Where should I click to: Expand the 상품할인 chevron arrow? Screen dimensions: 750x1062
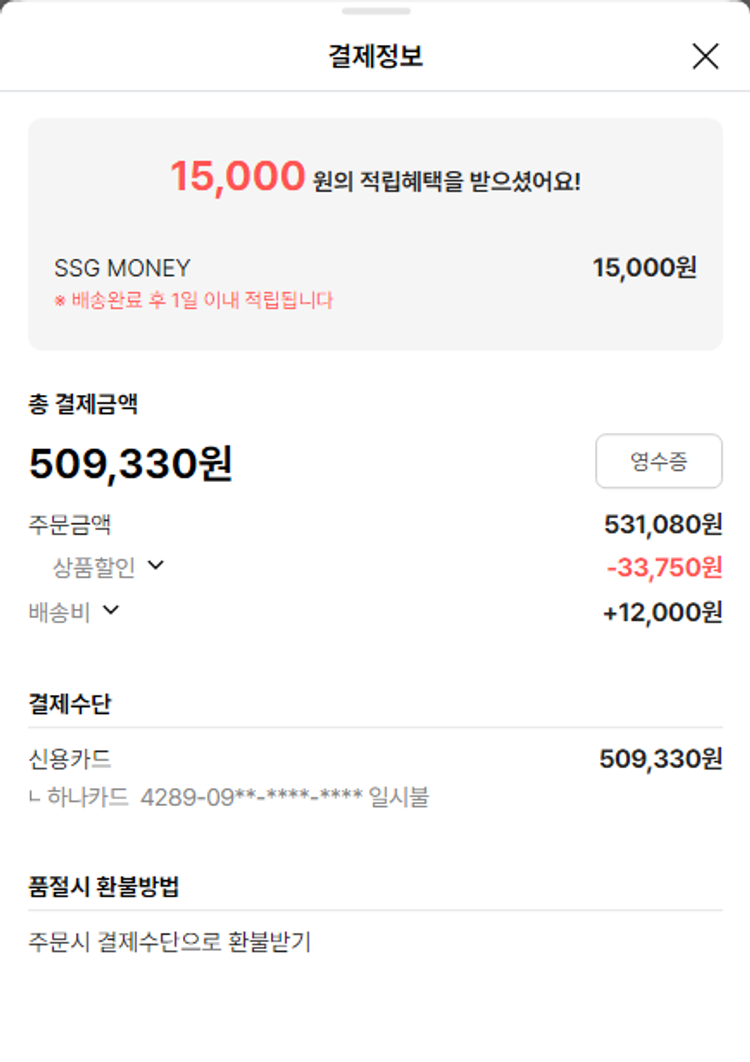(x=155, y=566)
